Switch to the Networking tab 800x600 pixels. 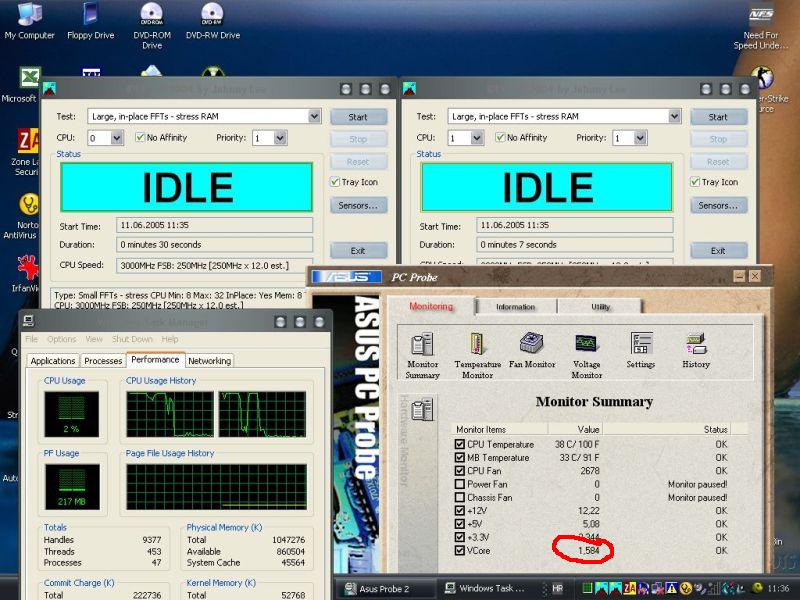pyautogui.click(x=209, y=361)
